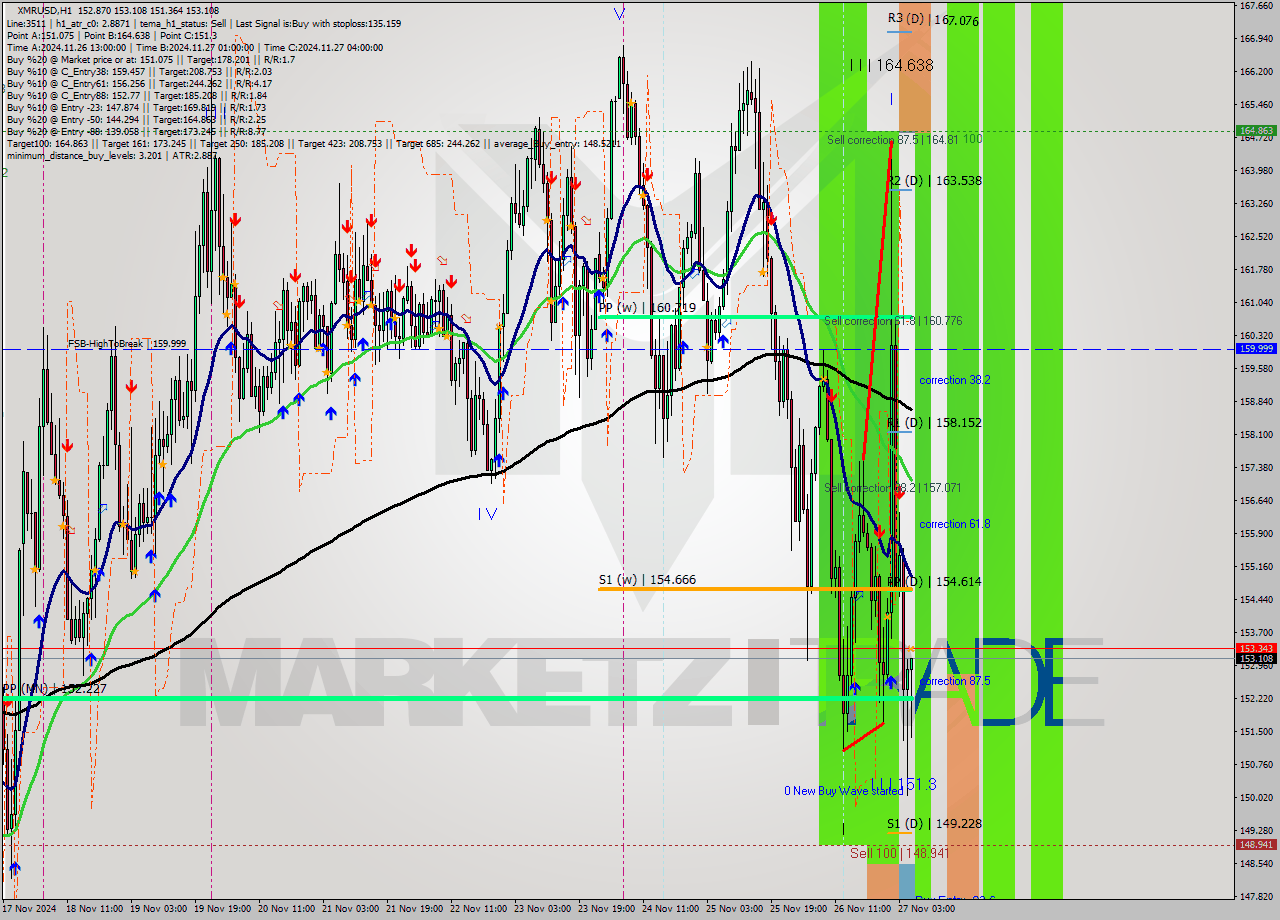Viewport: 1280px width, 920px height.
Task: Click 24 Nov 11:00 on time axis
Action: click(670, 909)
